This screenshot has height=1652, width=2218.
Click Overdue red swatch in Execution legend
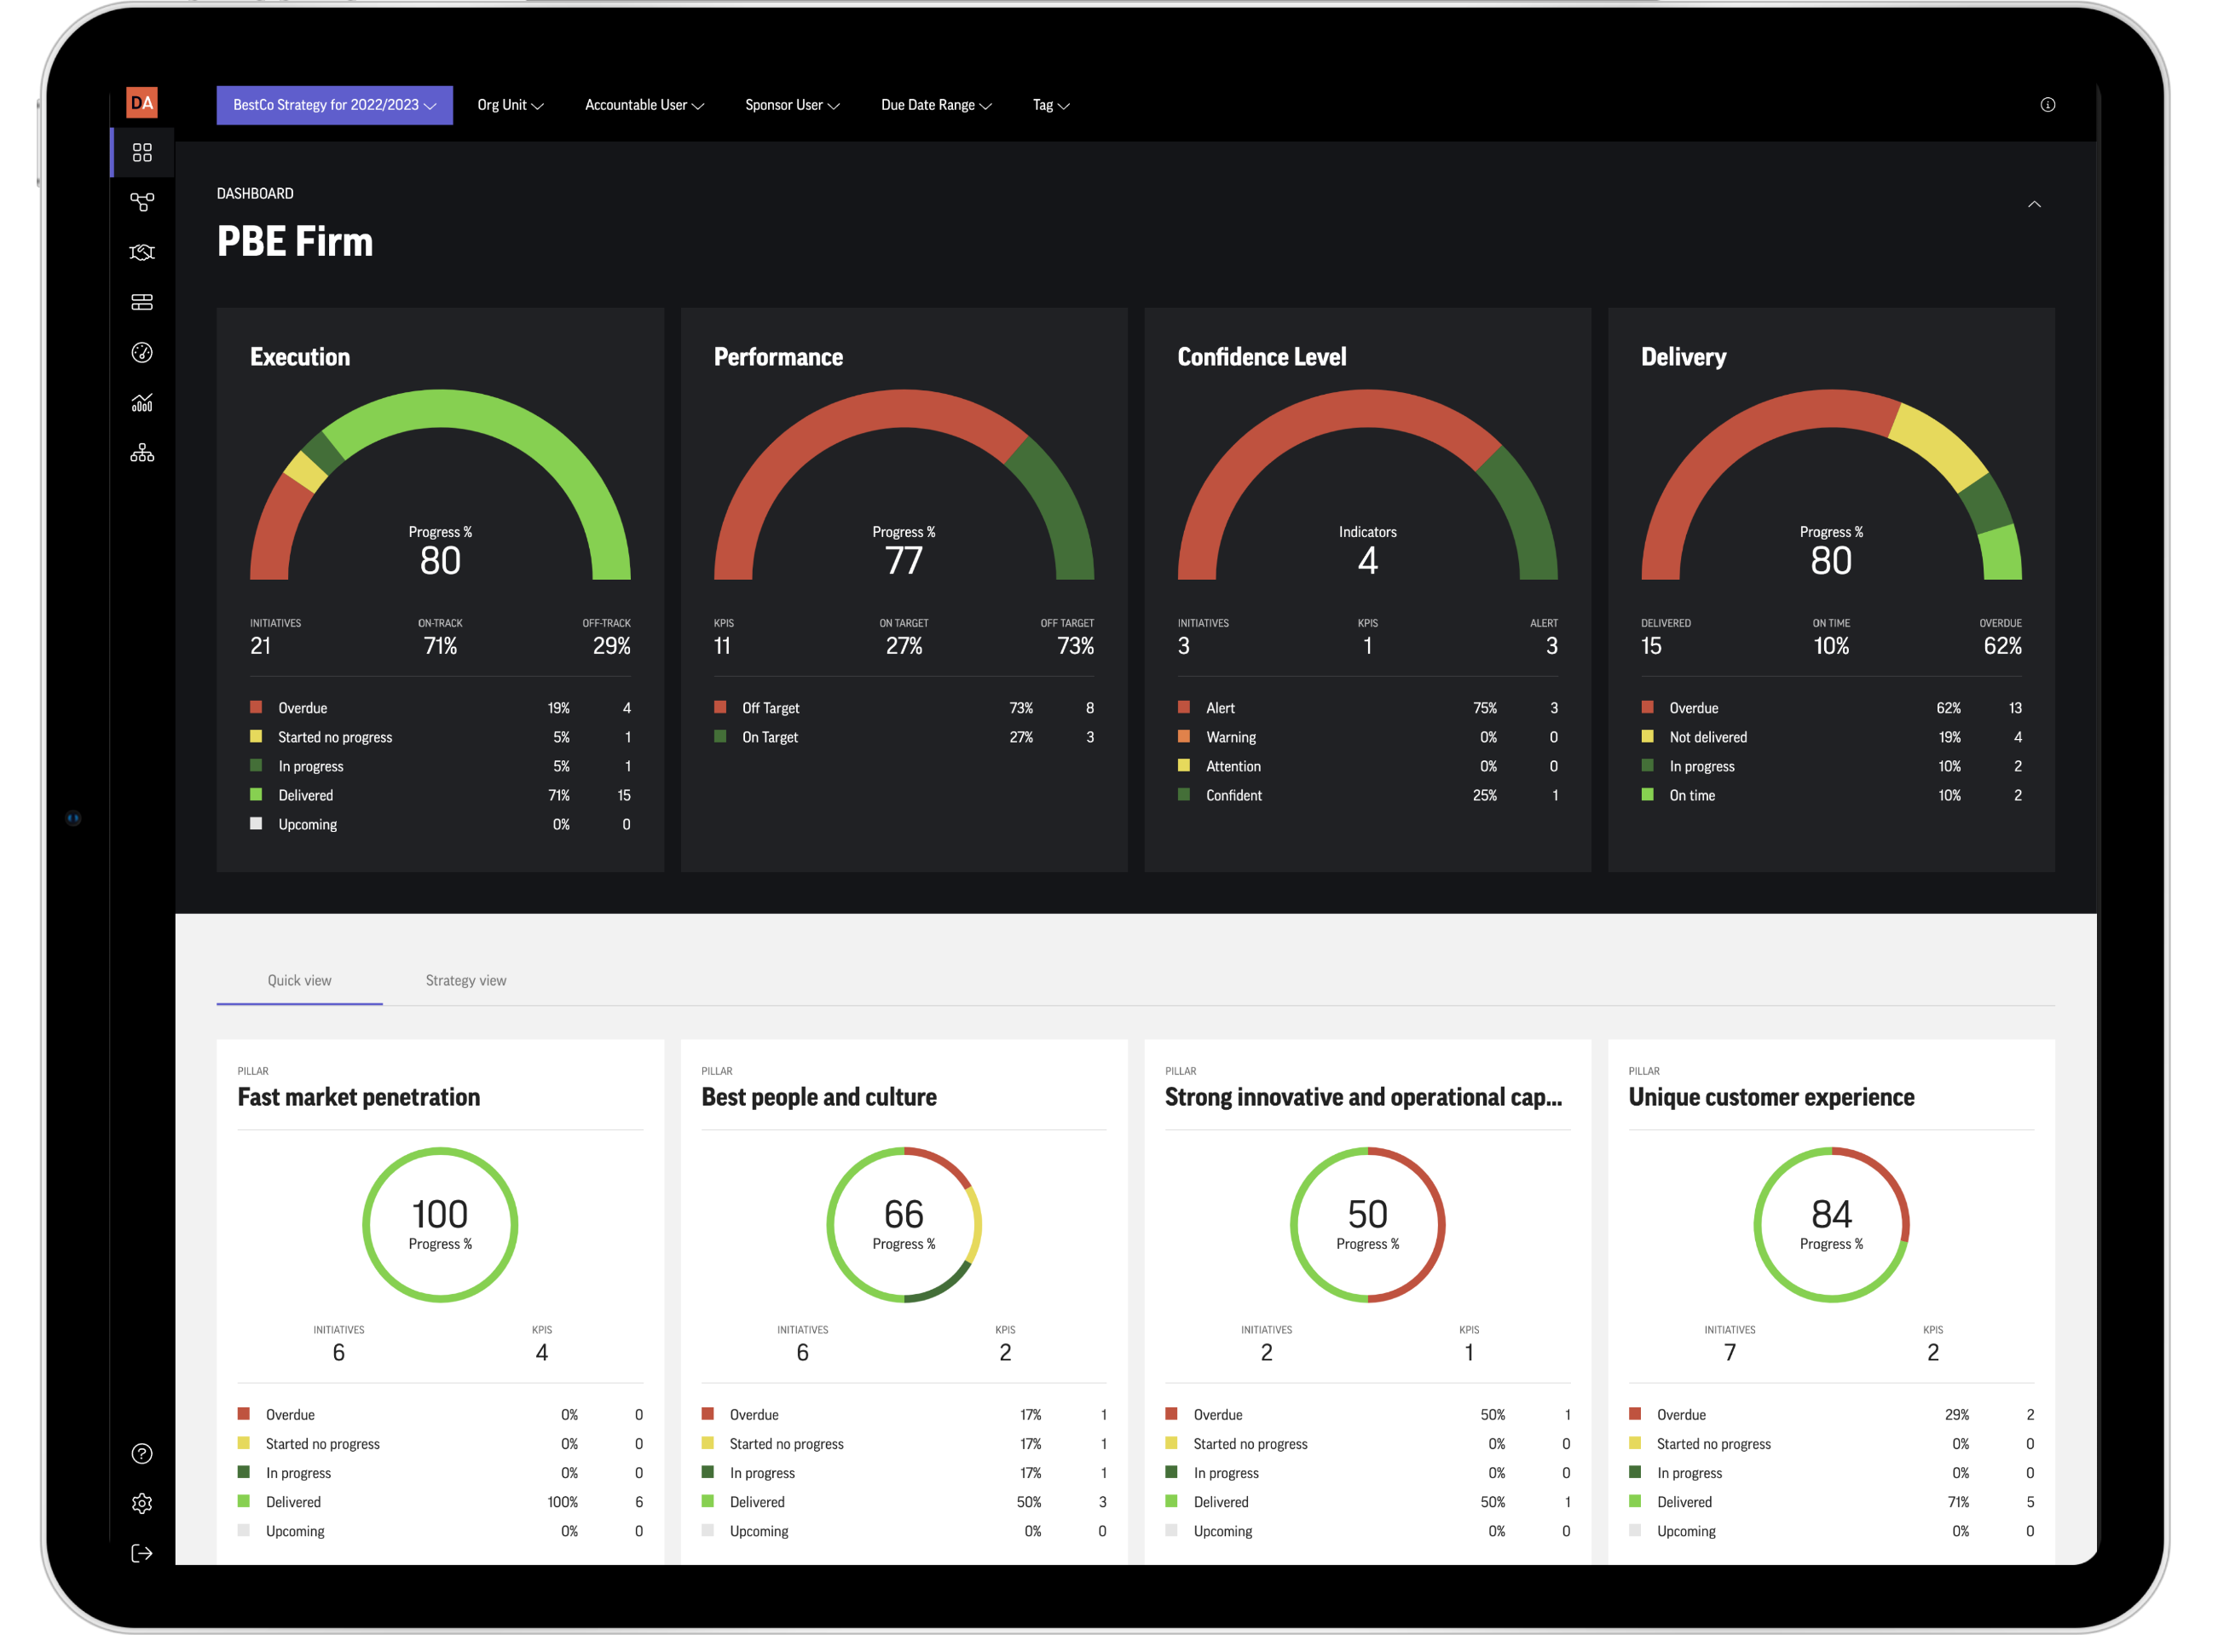[256, 707]
